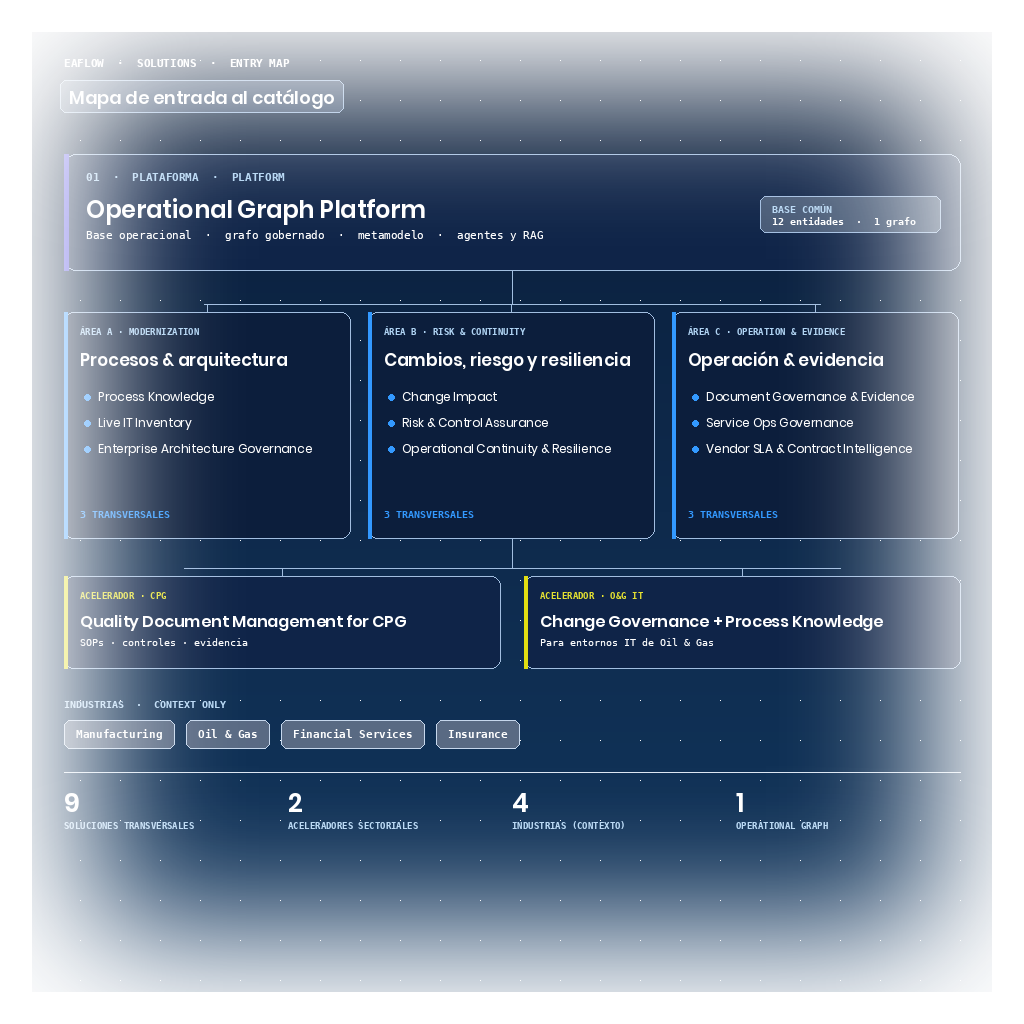Open 'Operación & evidencia' card heading

point(786,360)
